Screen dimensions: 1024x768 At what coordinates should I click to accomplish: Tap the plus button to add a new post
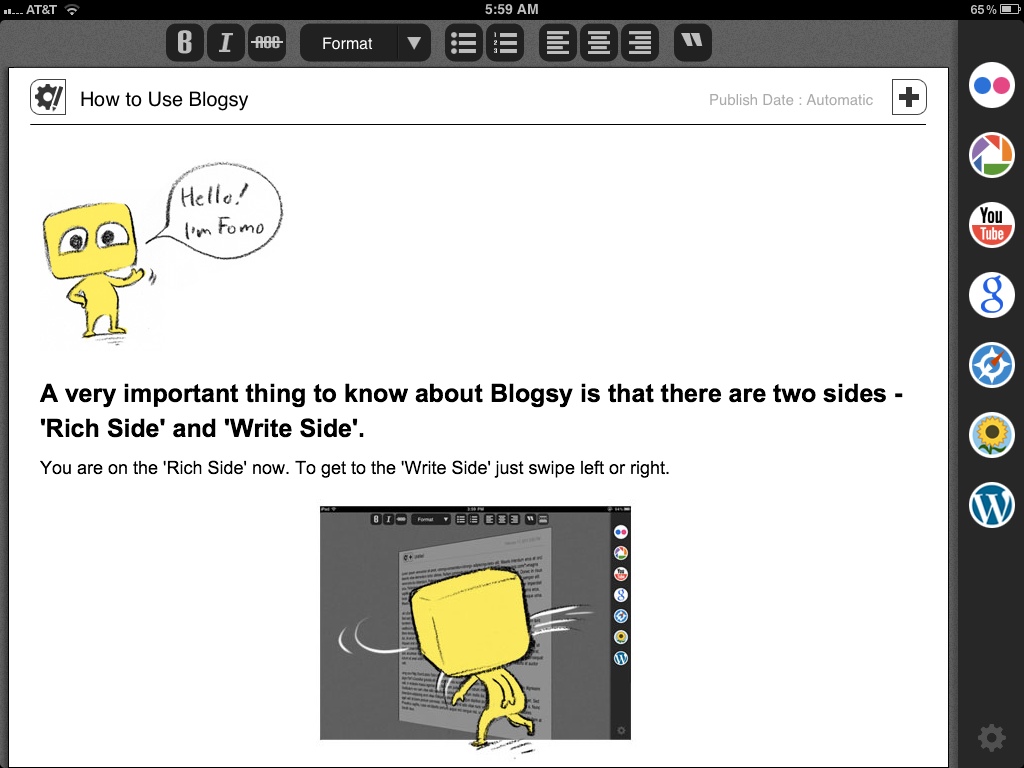909,97
